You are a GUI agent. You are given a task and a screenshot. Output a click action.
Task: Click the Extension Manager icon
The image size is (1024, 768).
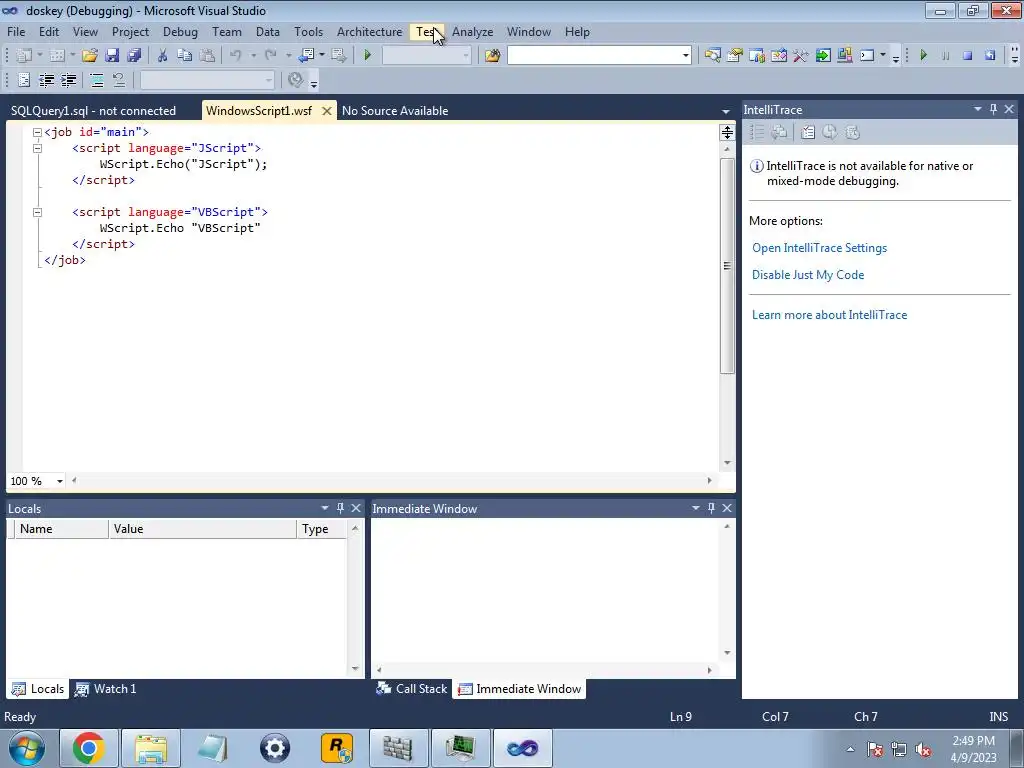click(x=844, y=56)
